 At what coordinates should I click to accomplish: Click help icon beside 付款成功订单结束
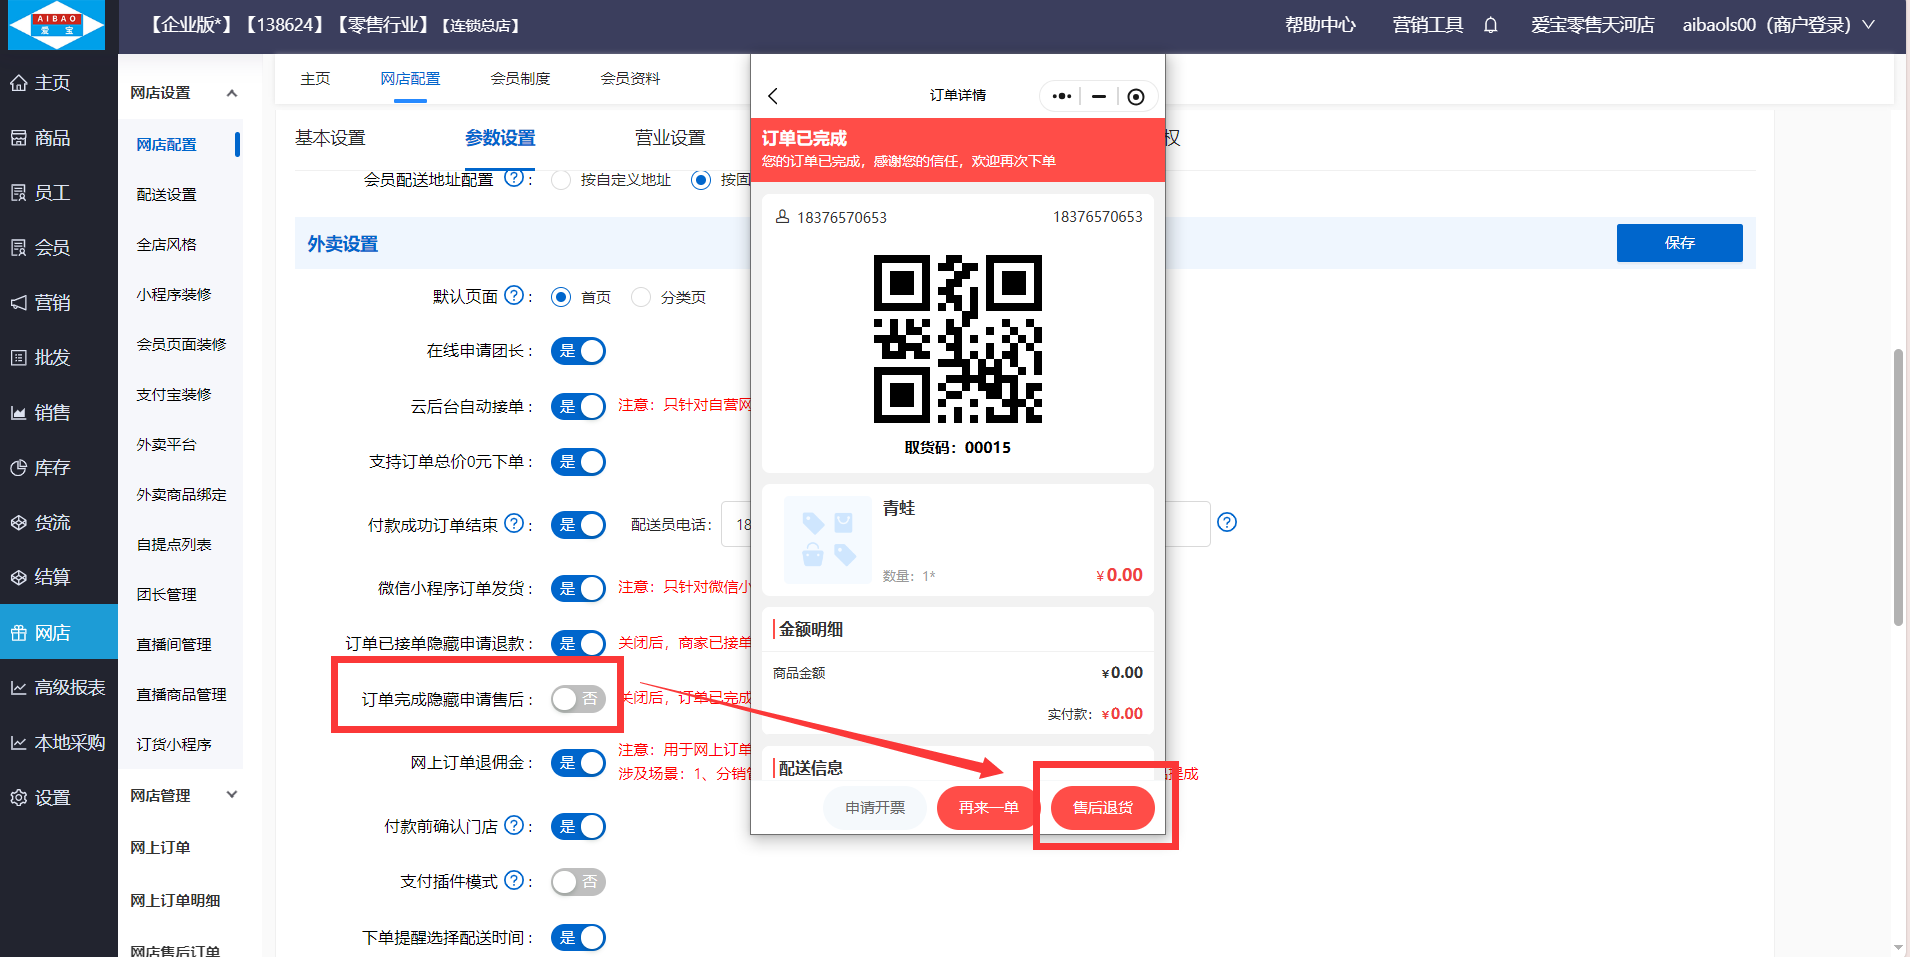pyautogui.click(x=514, y=523)
